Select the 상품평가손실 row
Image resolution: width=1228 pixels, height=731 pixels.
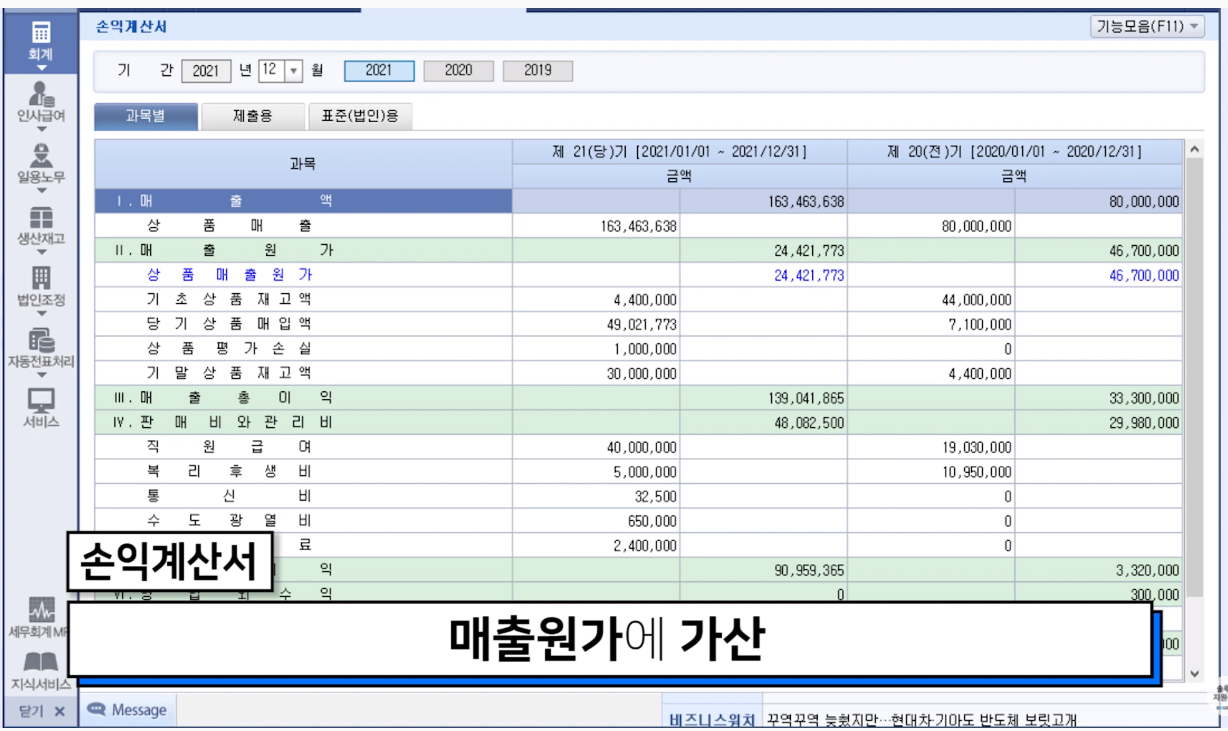click(x=638, y=349)
